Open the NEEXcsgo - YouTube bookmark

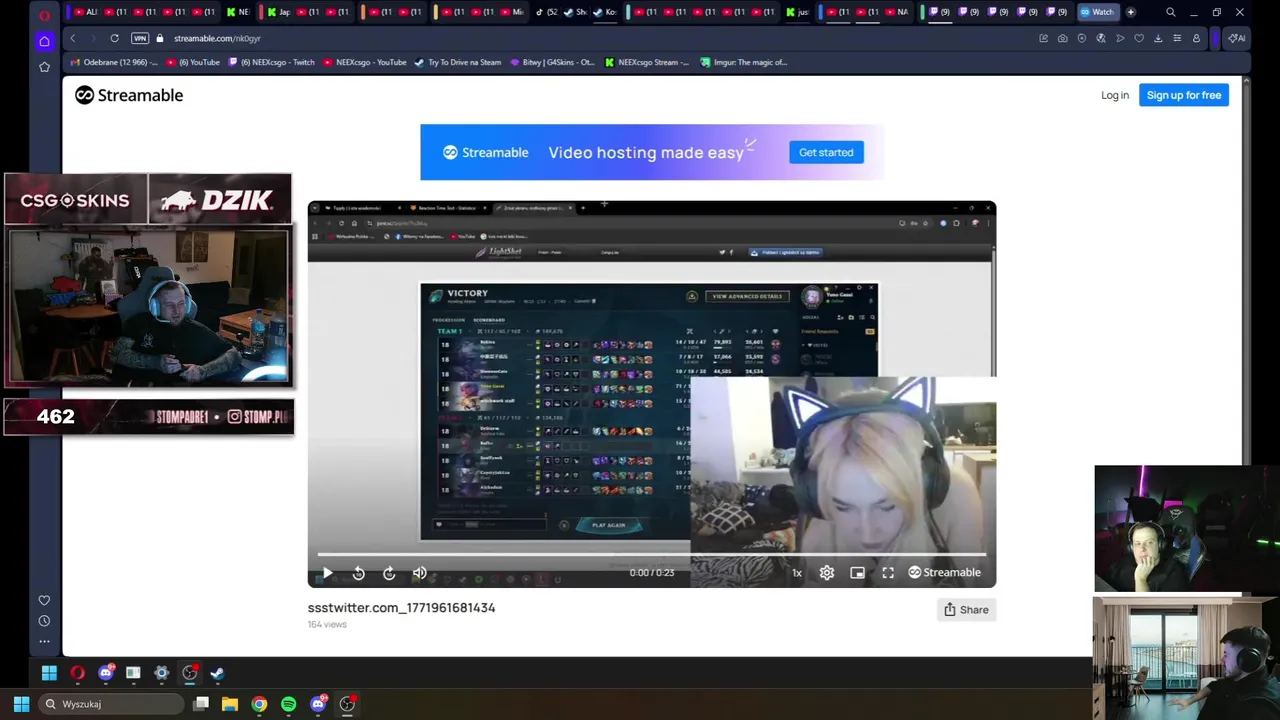click(365, 62)
